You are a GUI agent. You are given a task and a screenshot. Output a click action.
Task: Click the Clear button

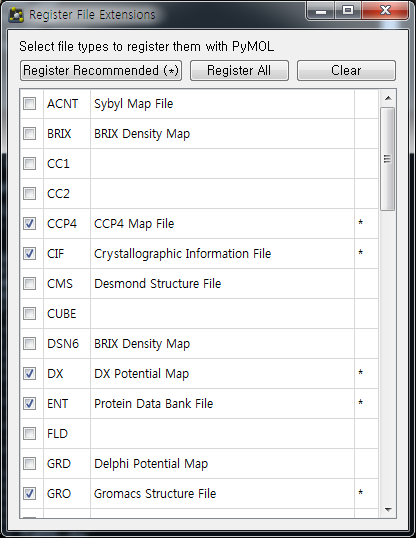[346, 71]
